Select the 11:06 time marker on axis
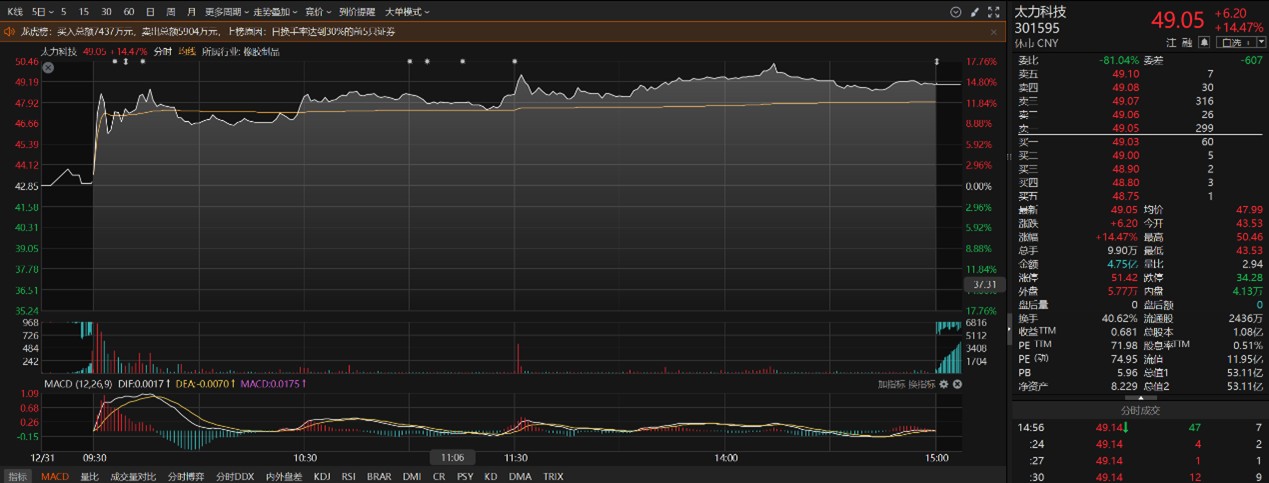The width and height of the screenshot is (1269, 483). click(x=452, y=457)
